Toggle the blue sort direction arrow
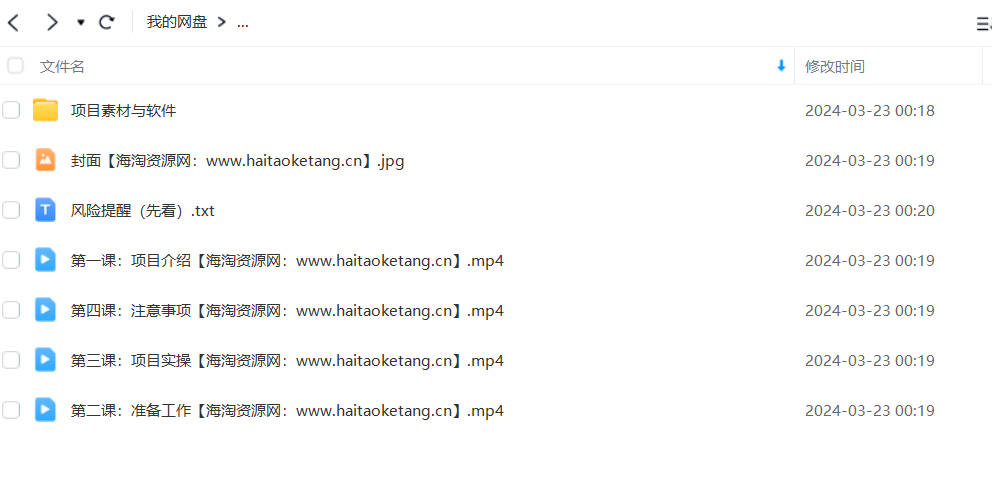Viewport: 992px width, 500px height. tap(781, 65)
